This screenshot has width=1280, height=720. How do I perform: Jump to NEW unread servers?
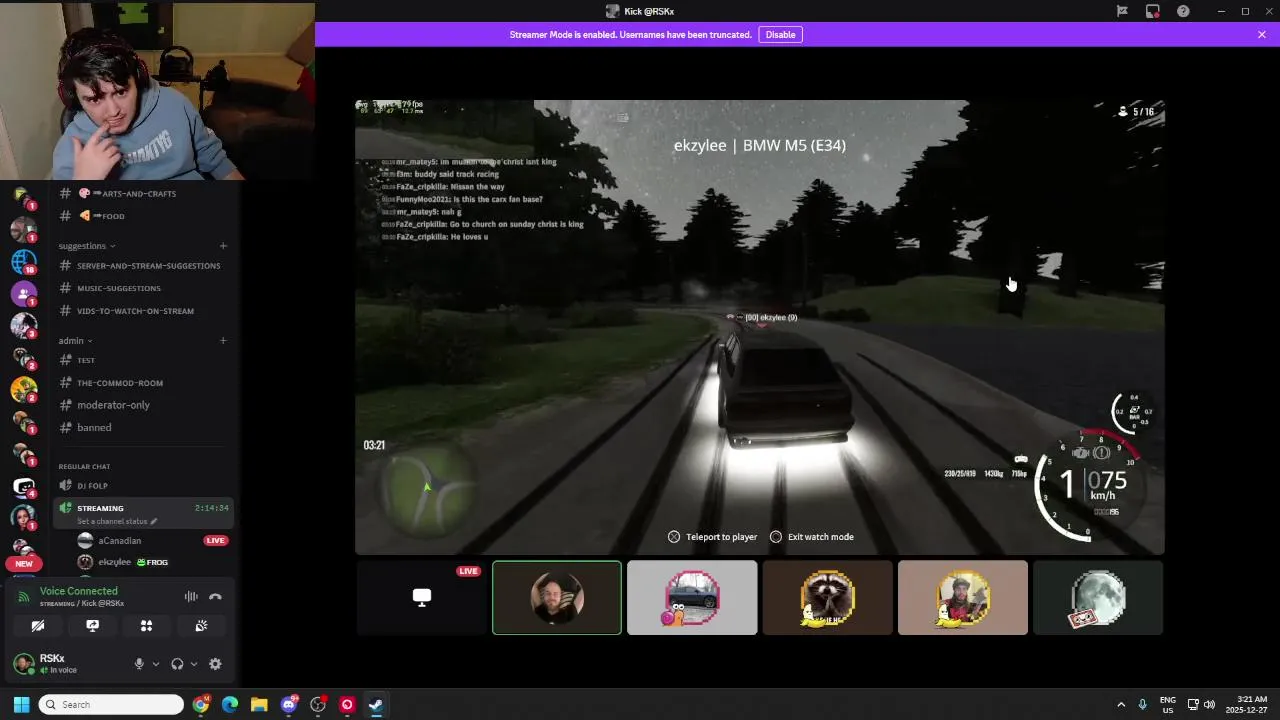click(x=24, y=564)
